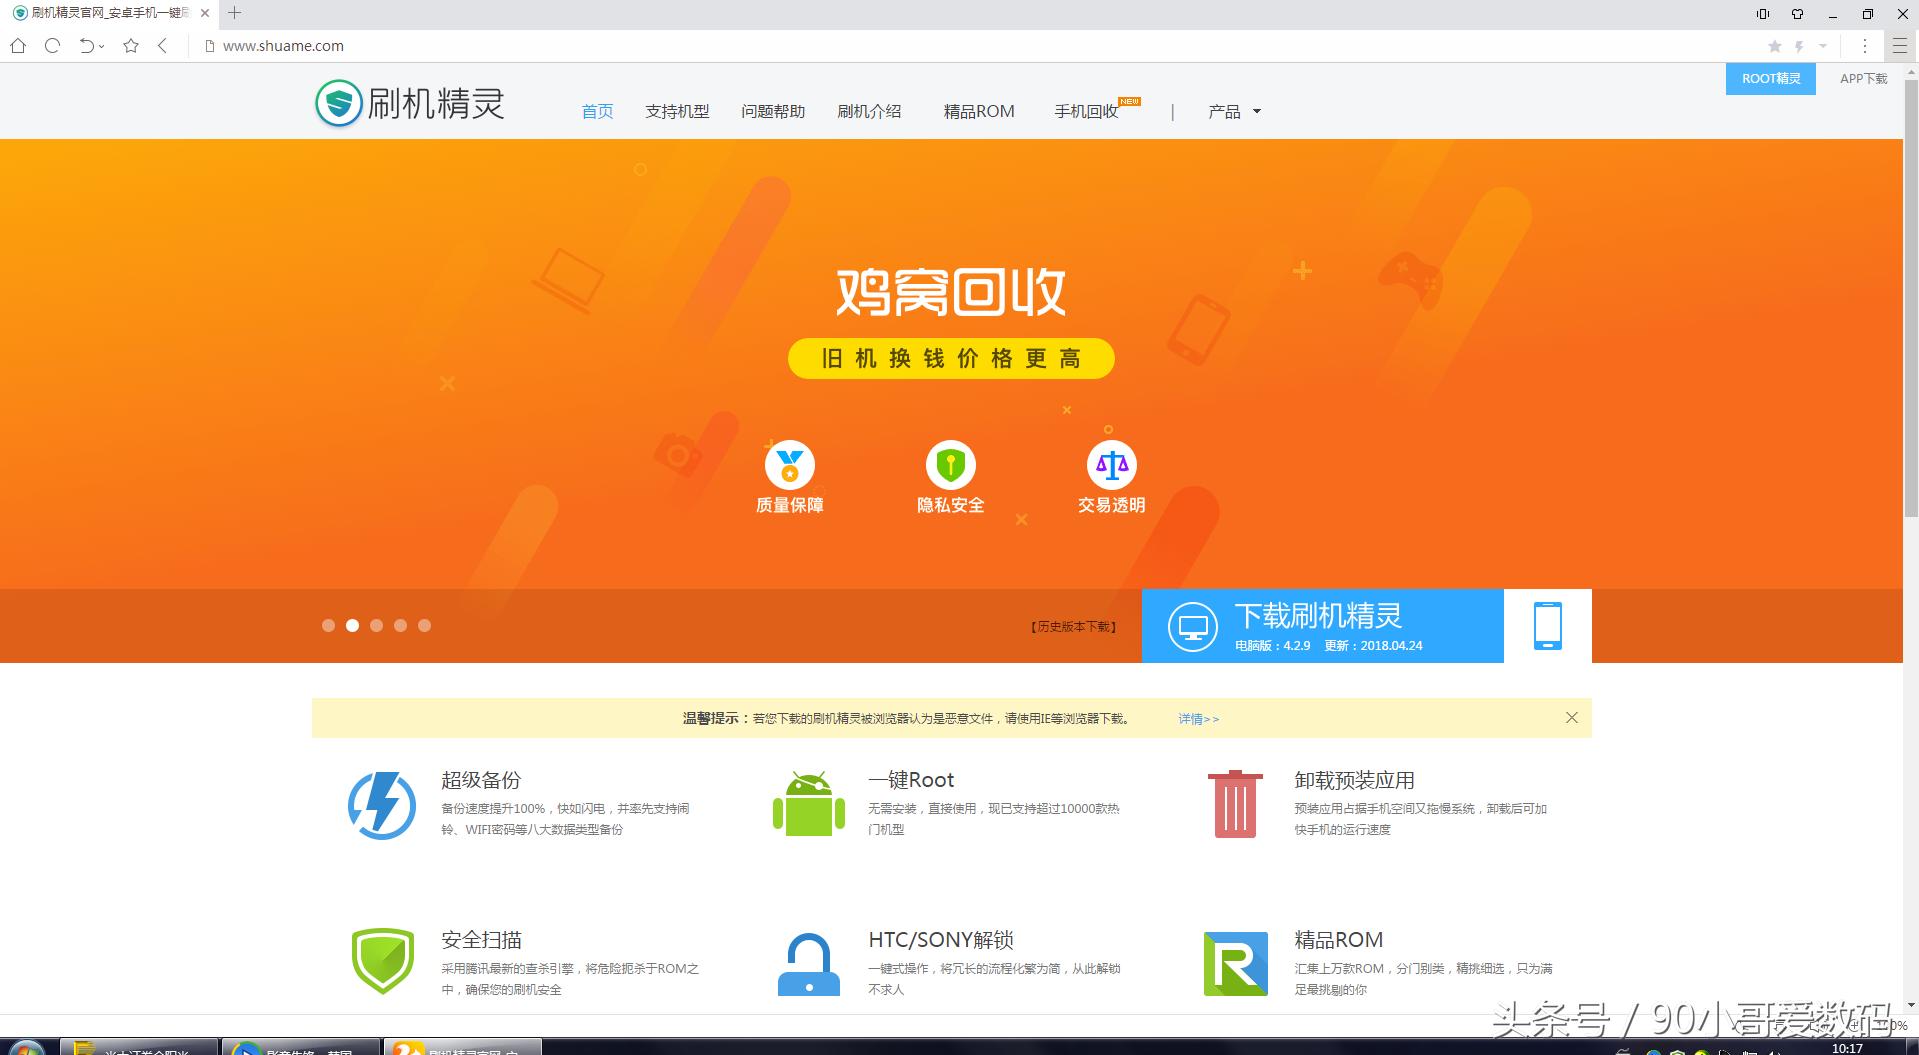Select the second carousel dot
Image resolution: width=1919 pixels, height=1055 pixels.
click(x=352, y=625)
